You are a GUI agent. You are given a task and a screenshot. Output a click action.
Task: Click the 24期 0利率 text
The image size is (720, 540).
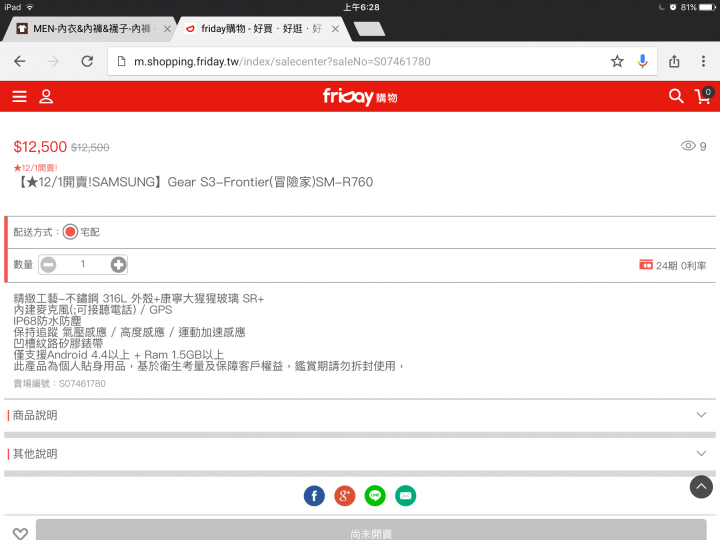681,266
